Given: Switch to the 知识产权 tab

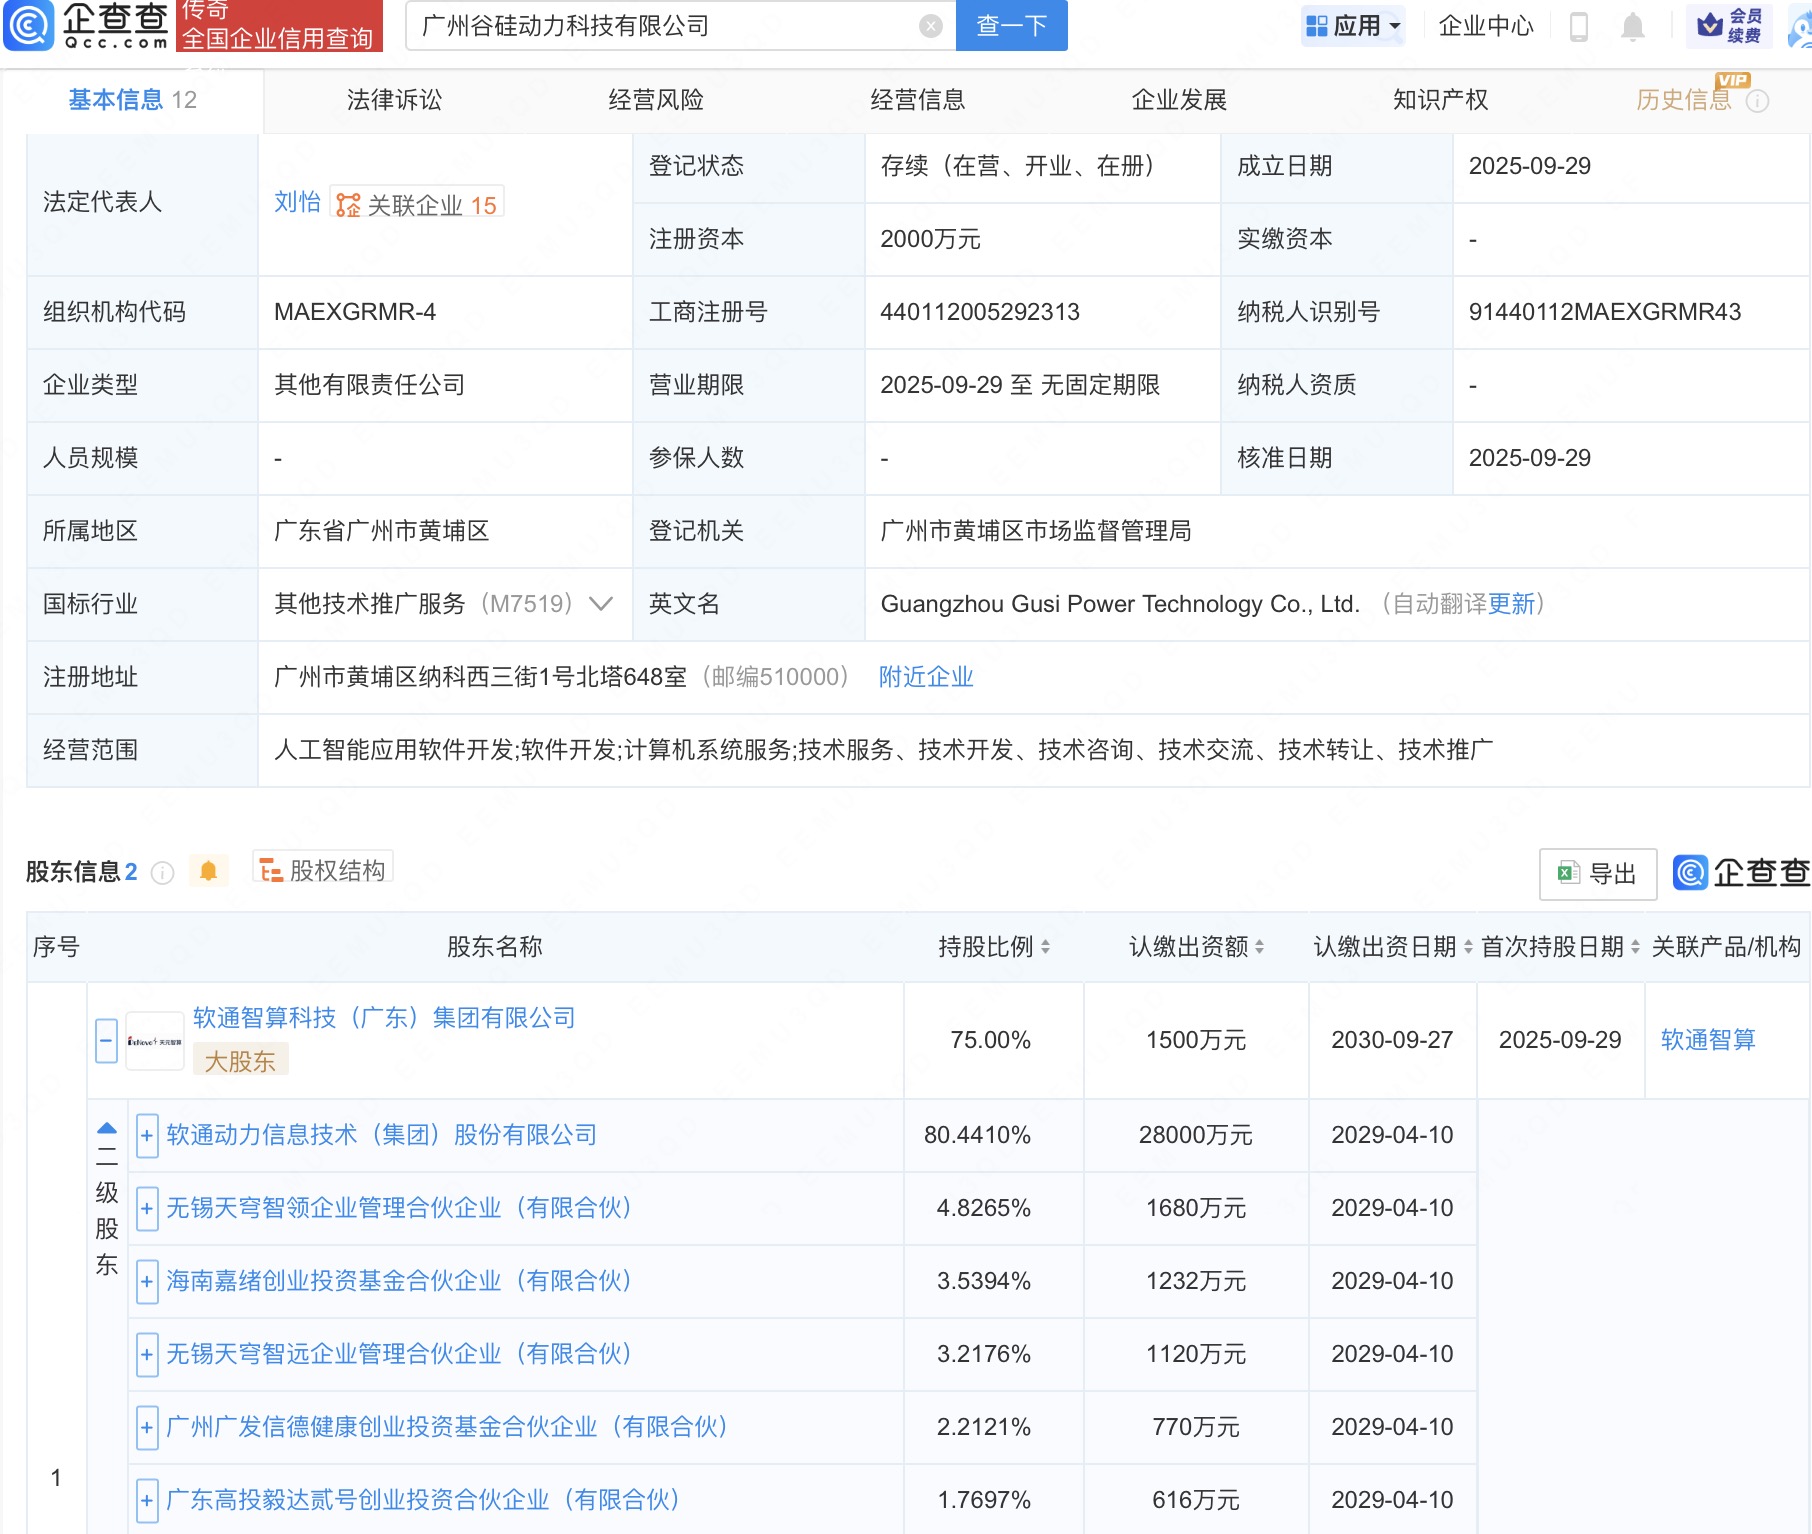Looking at the screenshot, I should (x=1440, y=100).
